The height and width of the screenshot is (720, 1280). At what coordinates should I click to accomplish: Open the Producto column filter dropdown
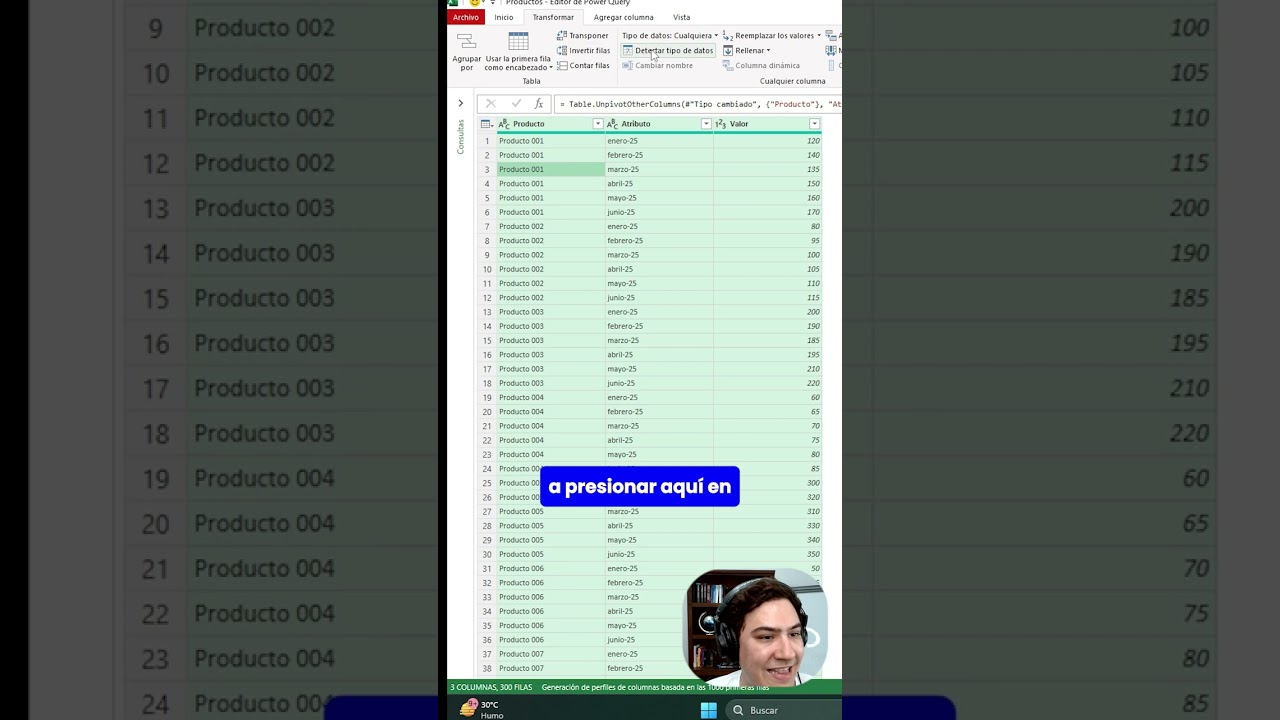click(x=598, y=124)
